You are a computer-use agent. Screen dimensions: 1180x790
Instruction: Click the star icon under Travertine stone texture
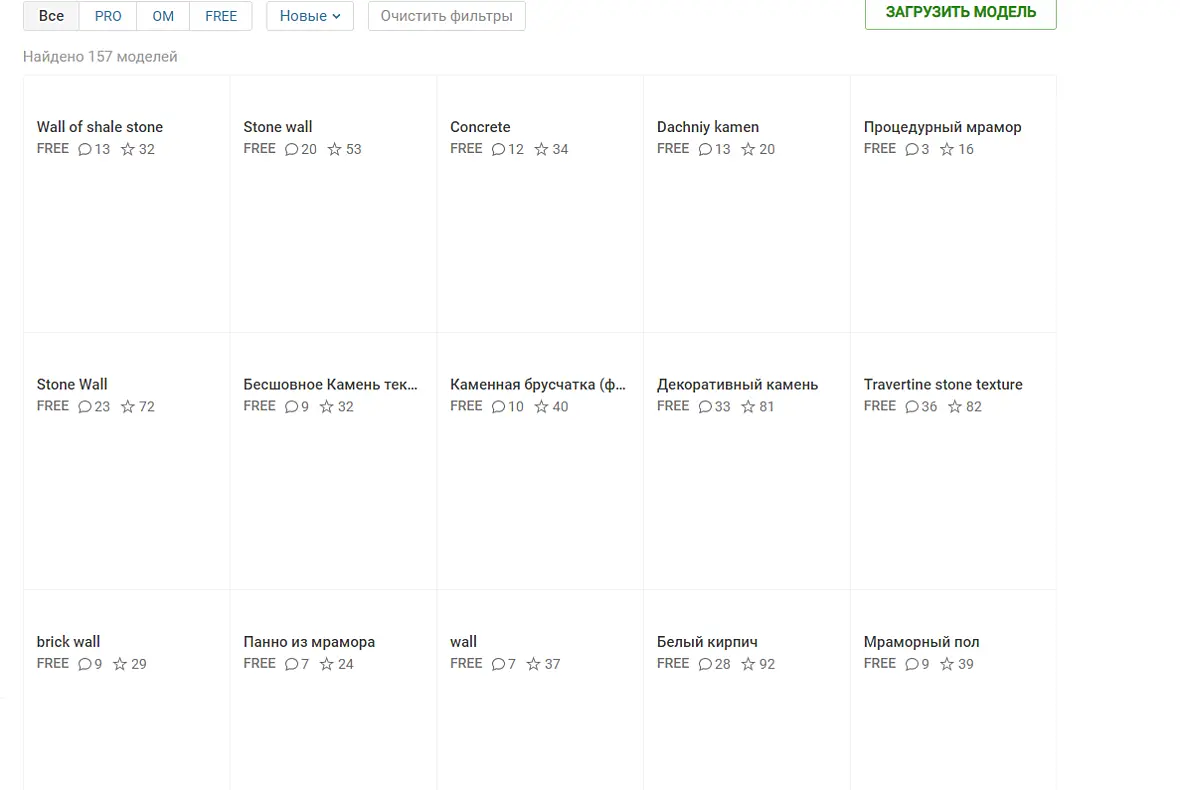coord(954,406)
